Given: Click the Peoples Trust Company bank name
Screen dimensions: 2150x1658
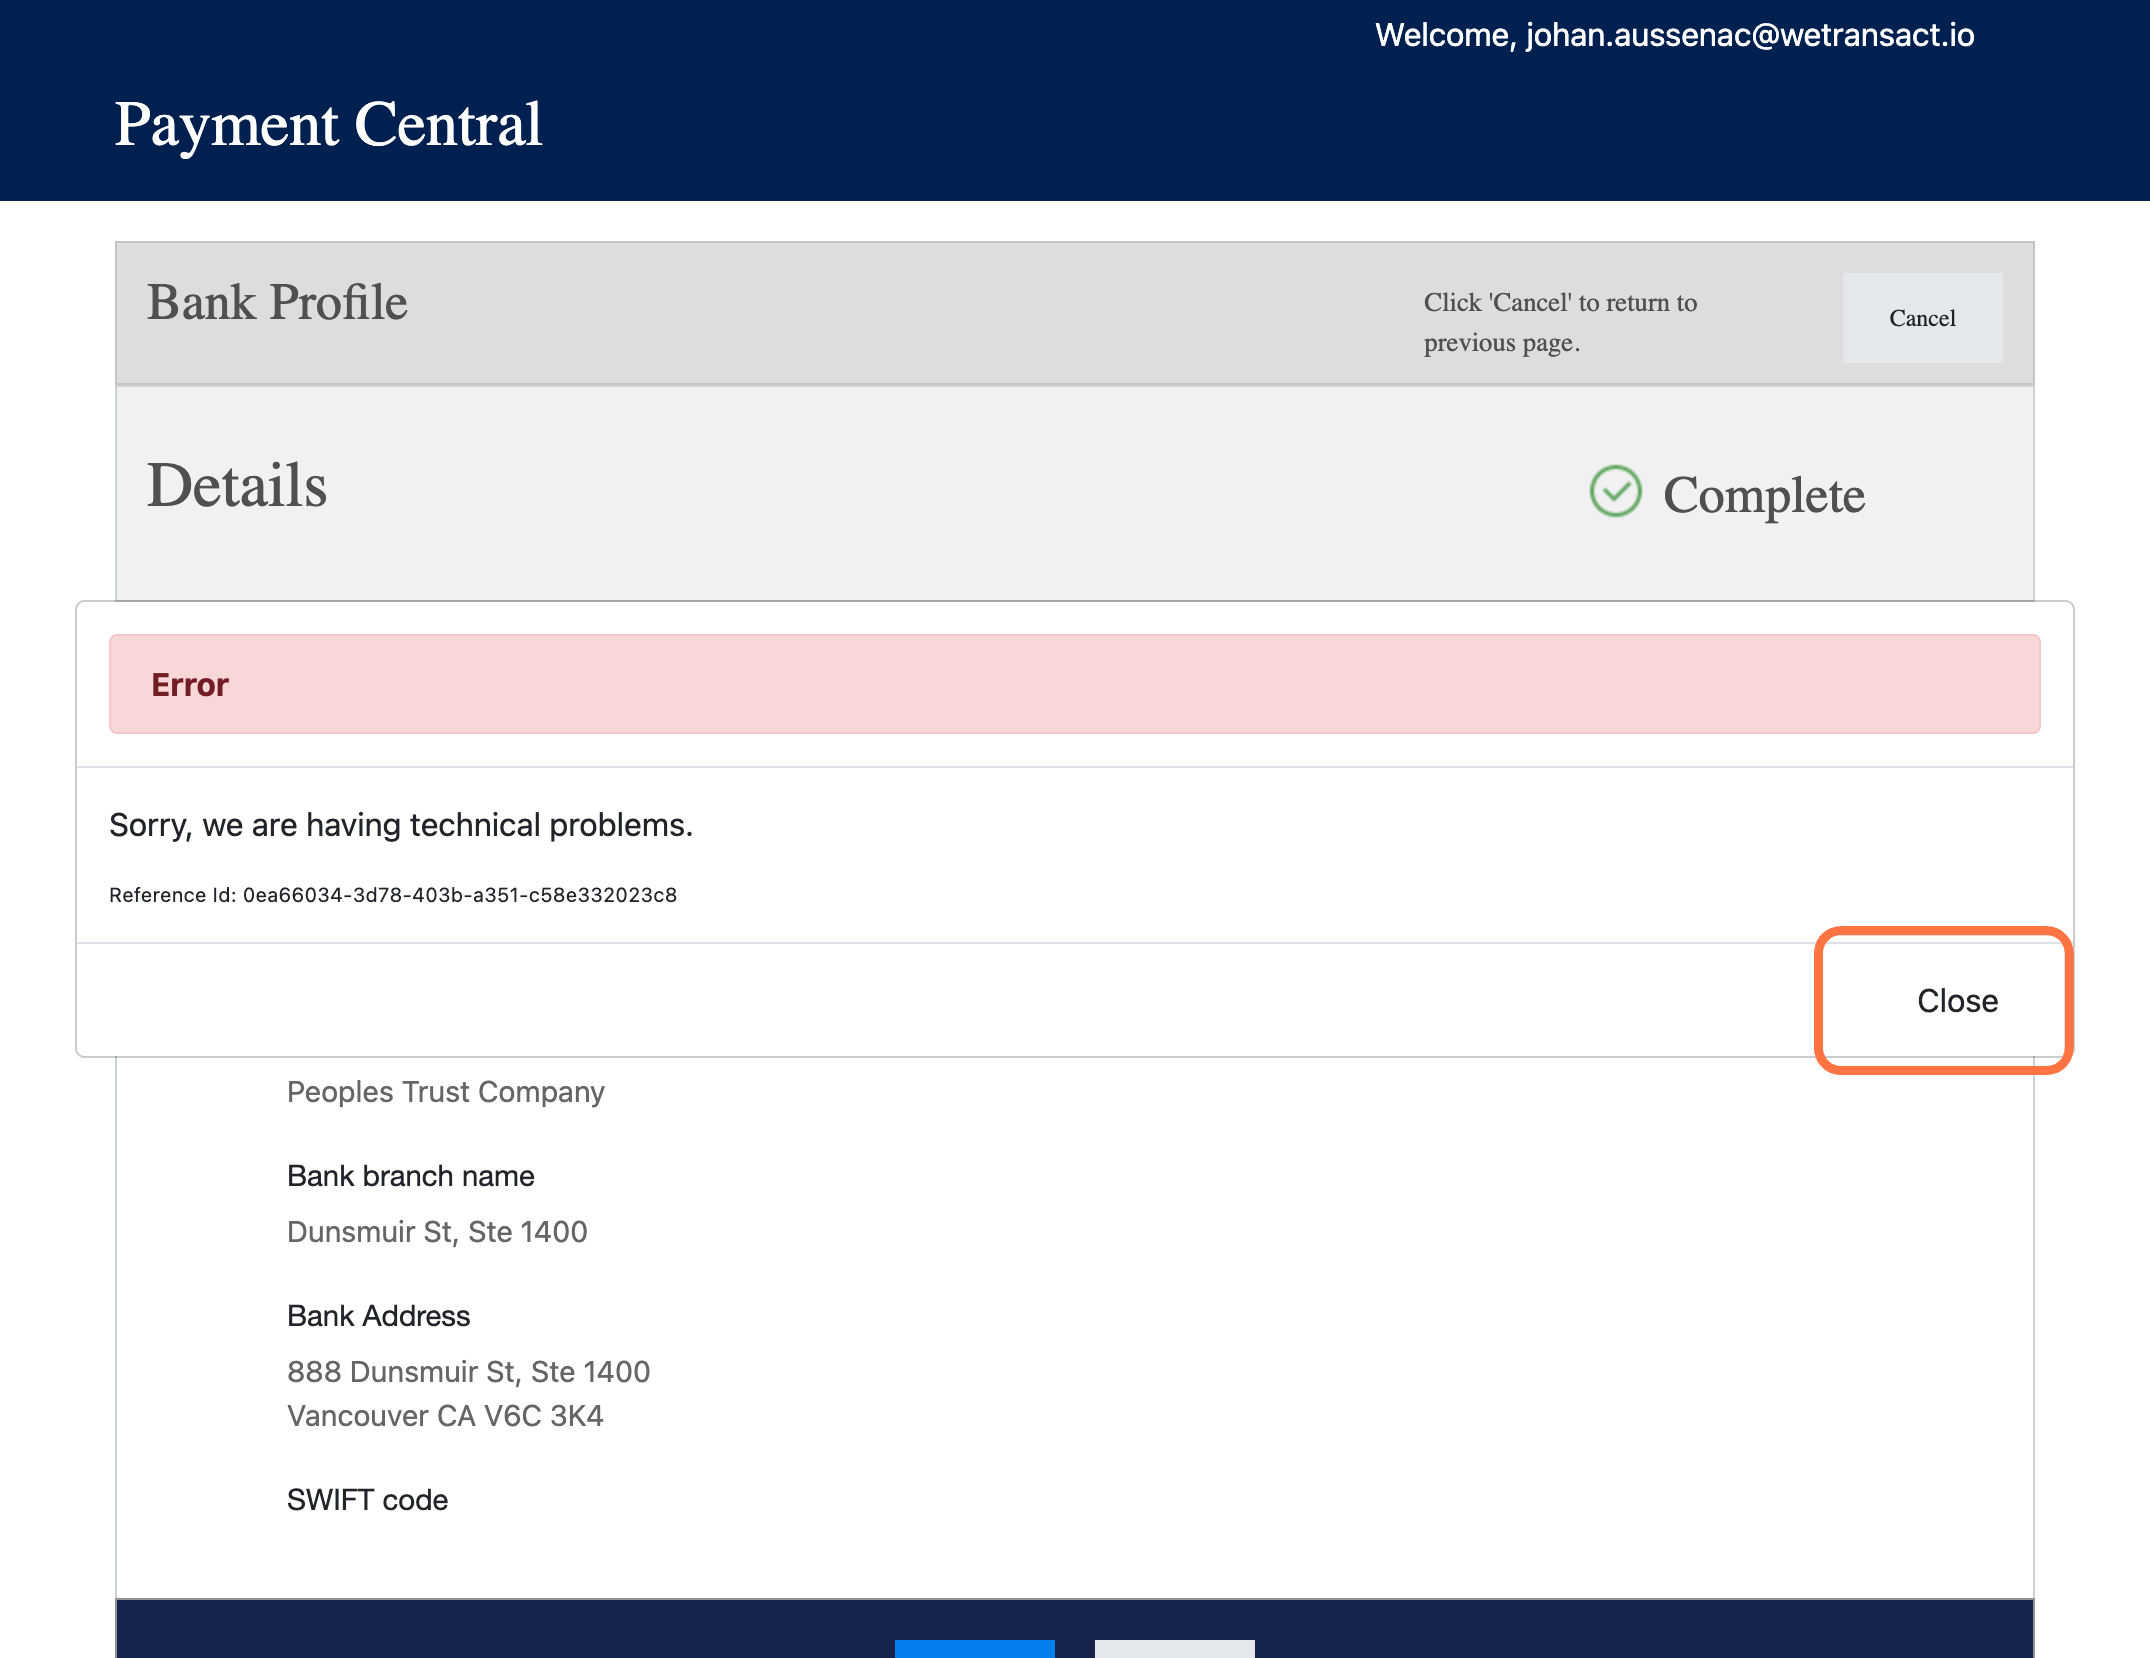Looking at the screenshot, I should (446, 1092).
